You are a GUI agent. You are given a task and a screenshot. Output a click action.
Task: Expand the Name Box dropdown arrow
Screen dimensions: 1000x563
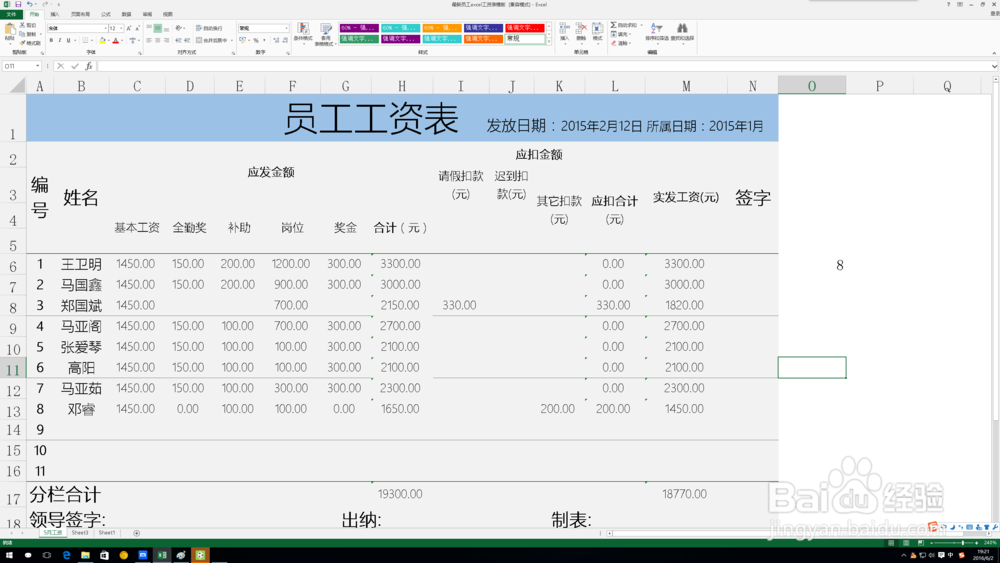[x=38, y=66]
